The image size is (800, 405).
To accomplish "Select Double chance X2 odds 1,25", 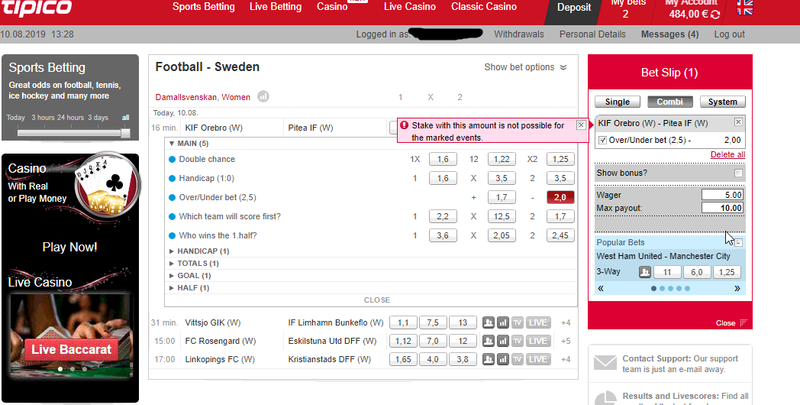I will tap(560, 159).
